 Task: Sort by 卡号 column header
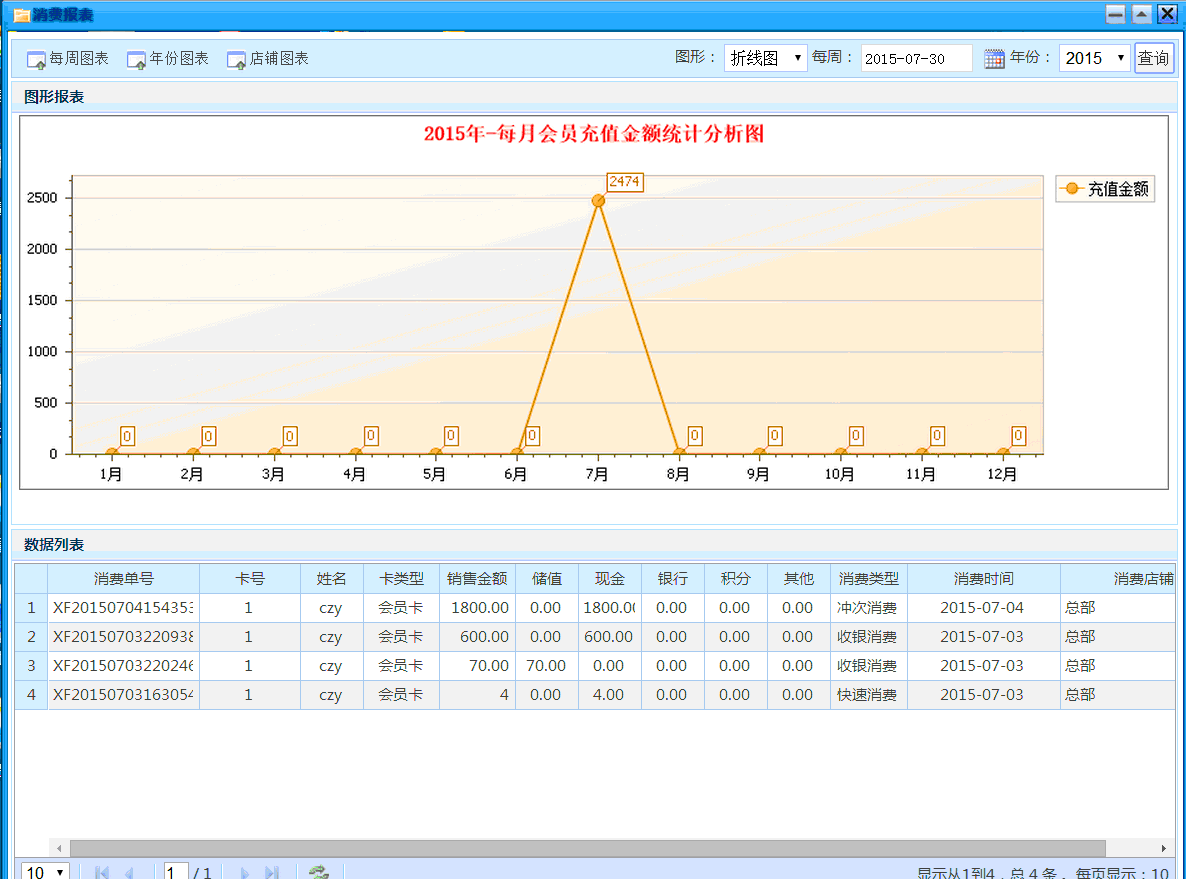click(250, 579)
